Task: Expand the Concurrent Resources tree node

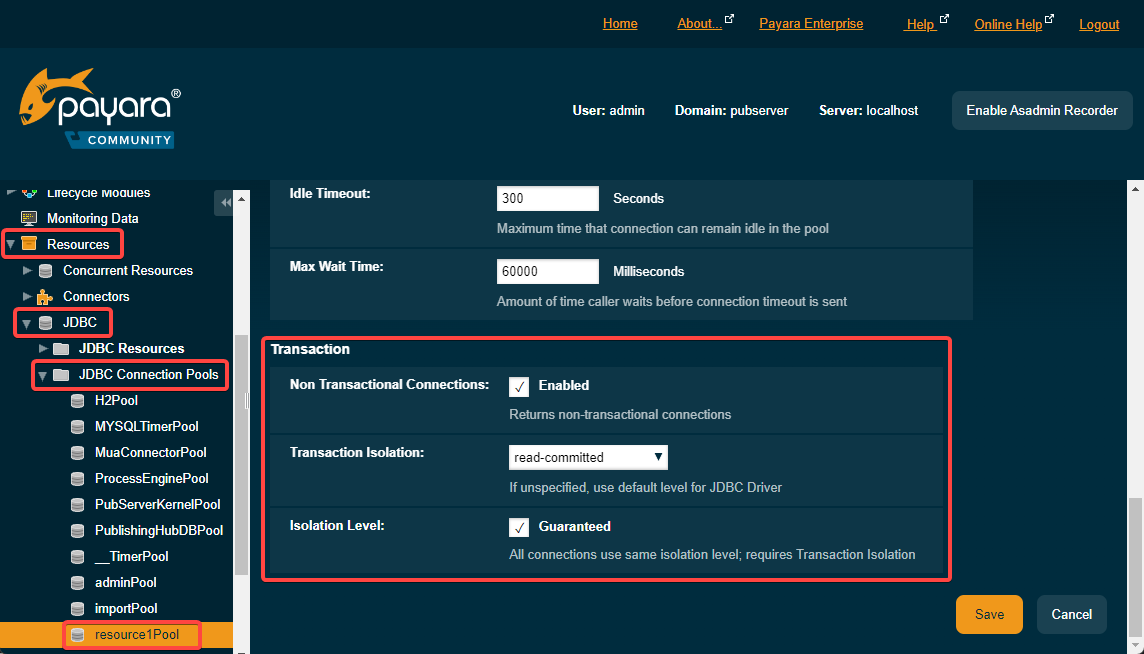Action: point(27,270)
